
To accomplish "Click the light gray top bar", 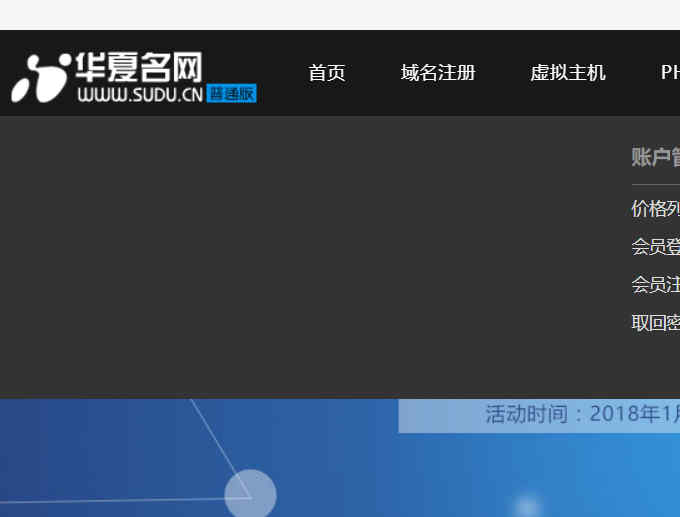I will 340,15.
